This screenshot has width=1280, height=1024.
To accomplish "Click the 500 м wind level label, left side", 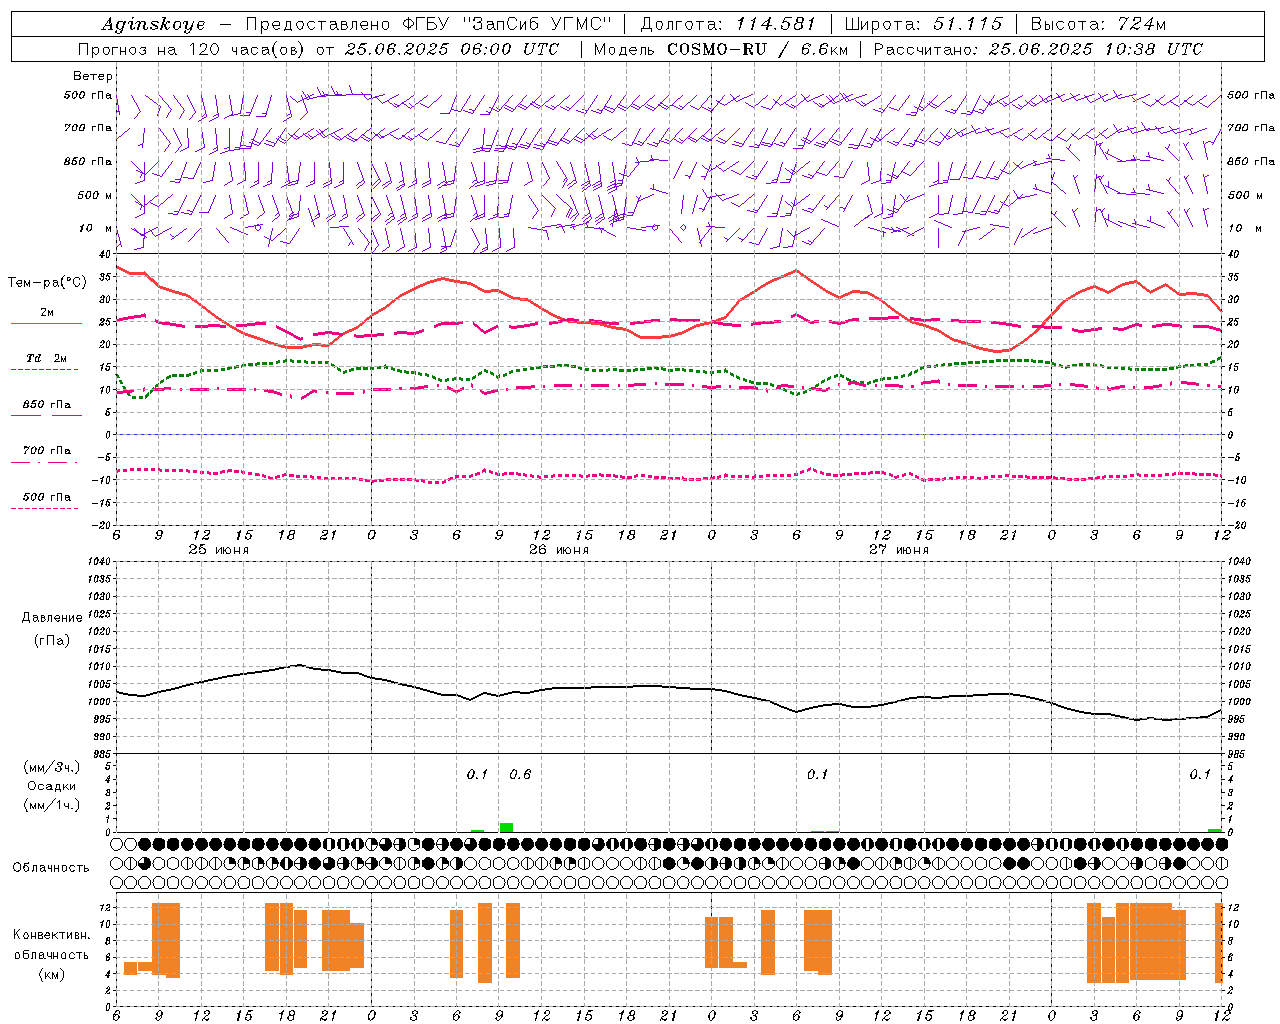I will [95, 195].
